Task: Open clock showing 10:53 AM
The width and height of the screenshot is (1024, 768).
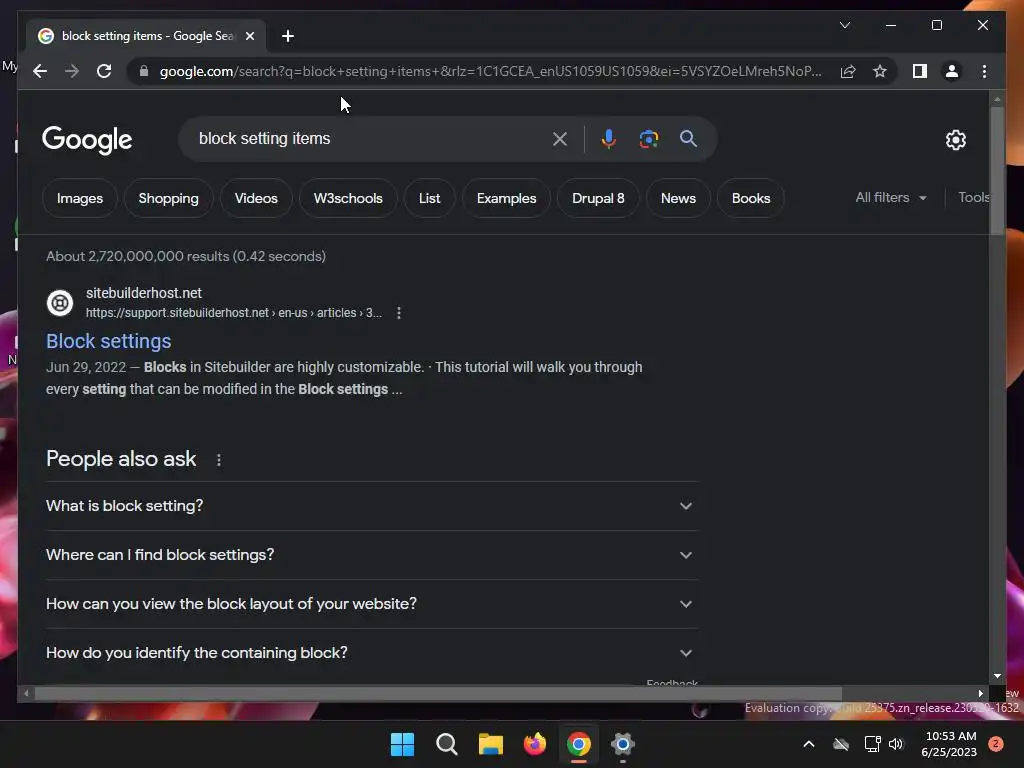Action: (950, 744)
